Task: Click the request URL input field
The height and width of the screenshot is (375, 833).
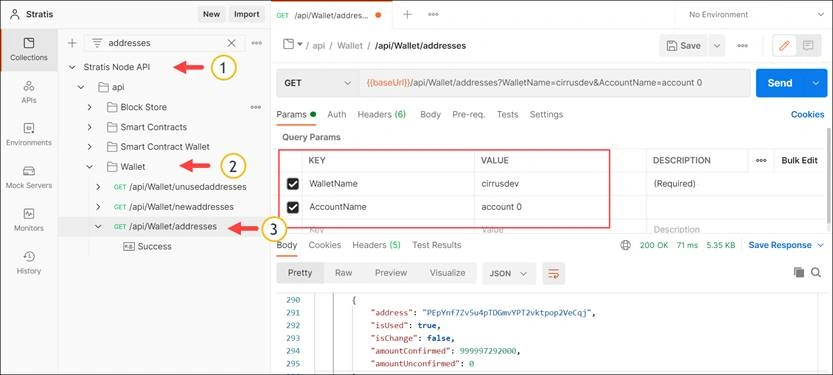Action: [554, 83]
